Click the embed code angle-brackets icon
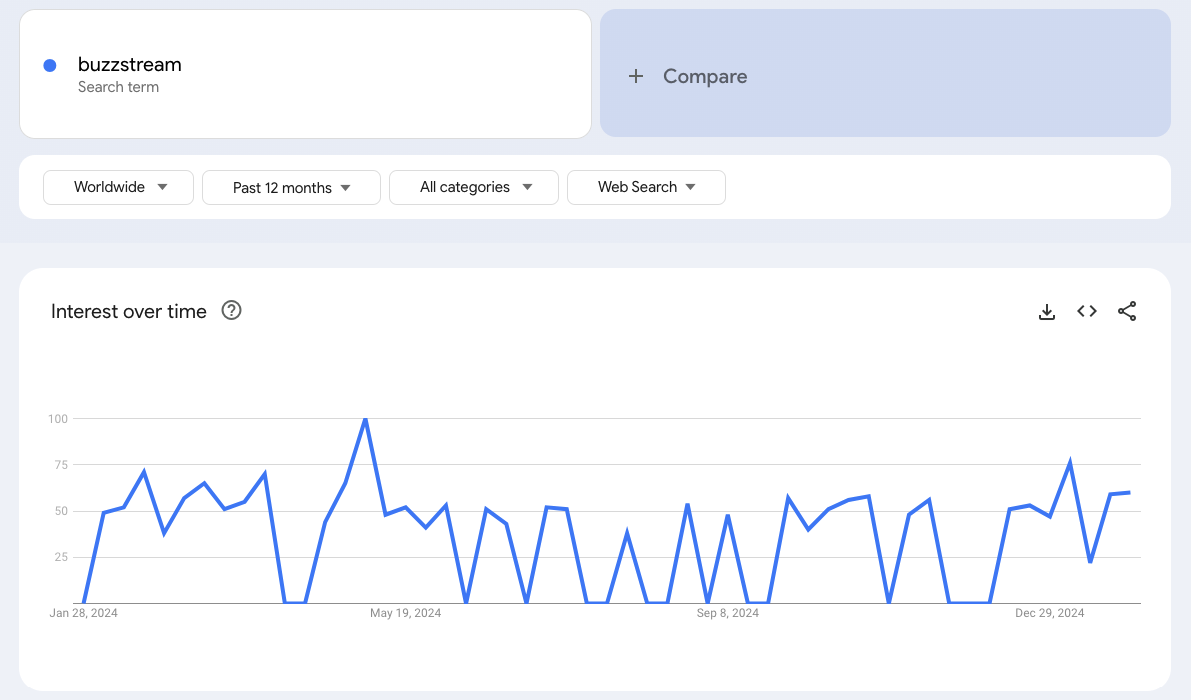Viewport: 1191px width, 700px height. (x=1086, y=311)
